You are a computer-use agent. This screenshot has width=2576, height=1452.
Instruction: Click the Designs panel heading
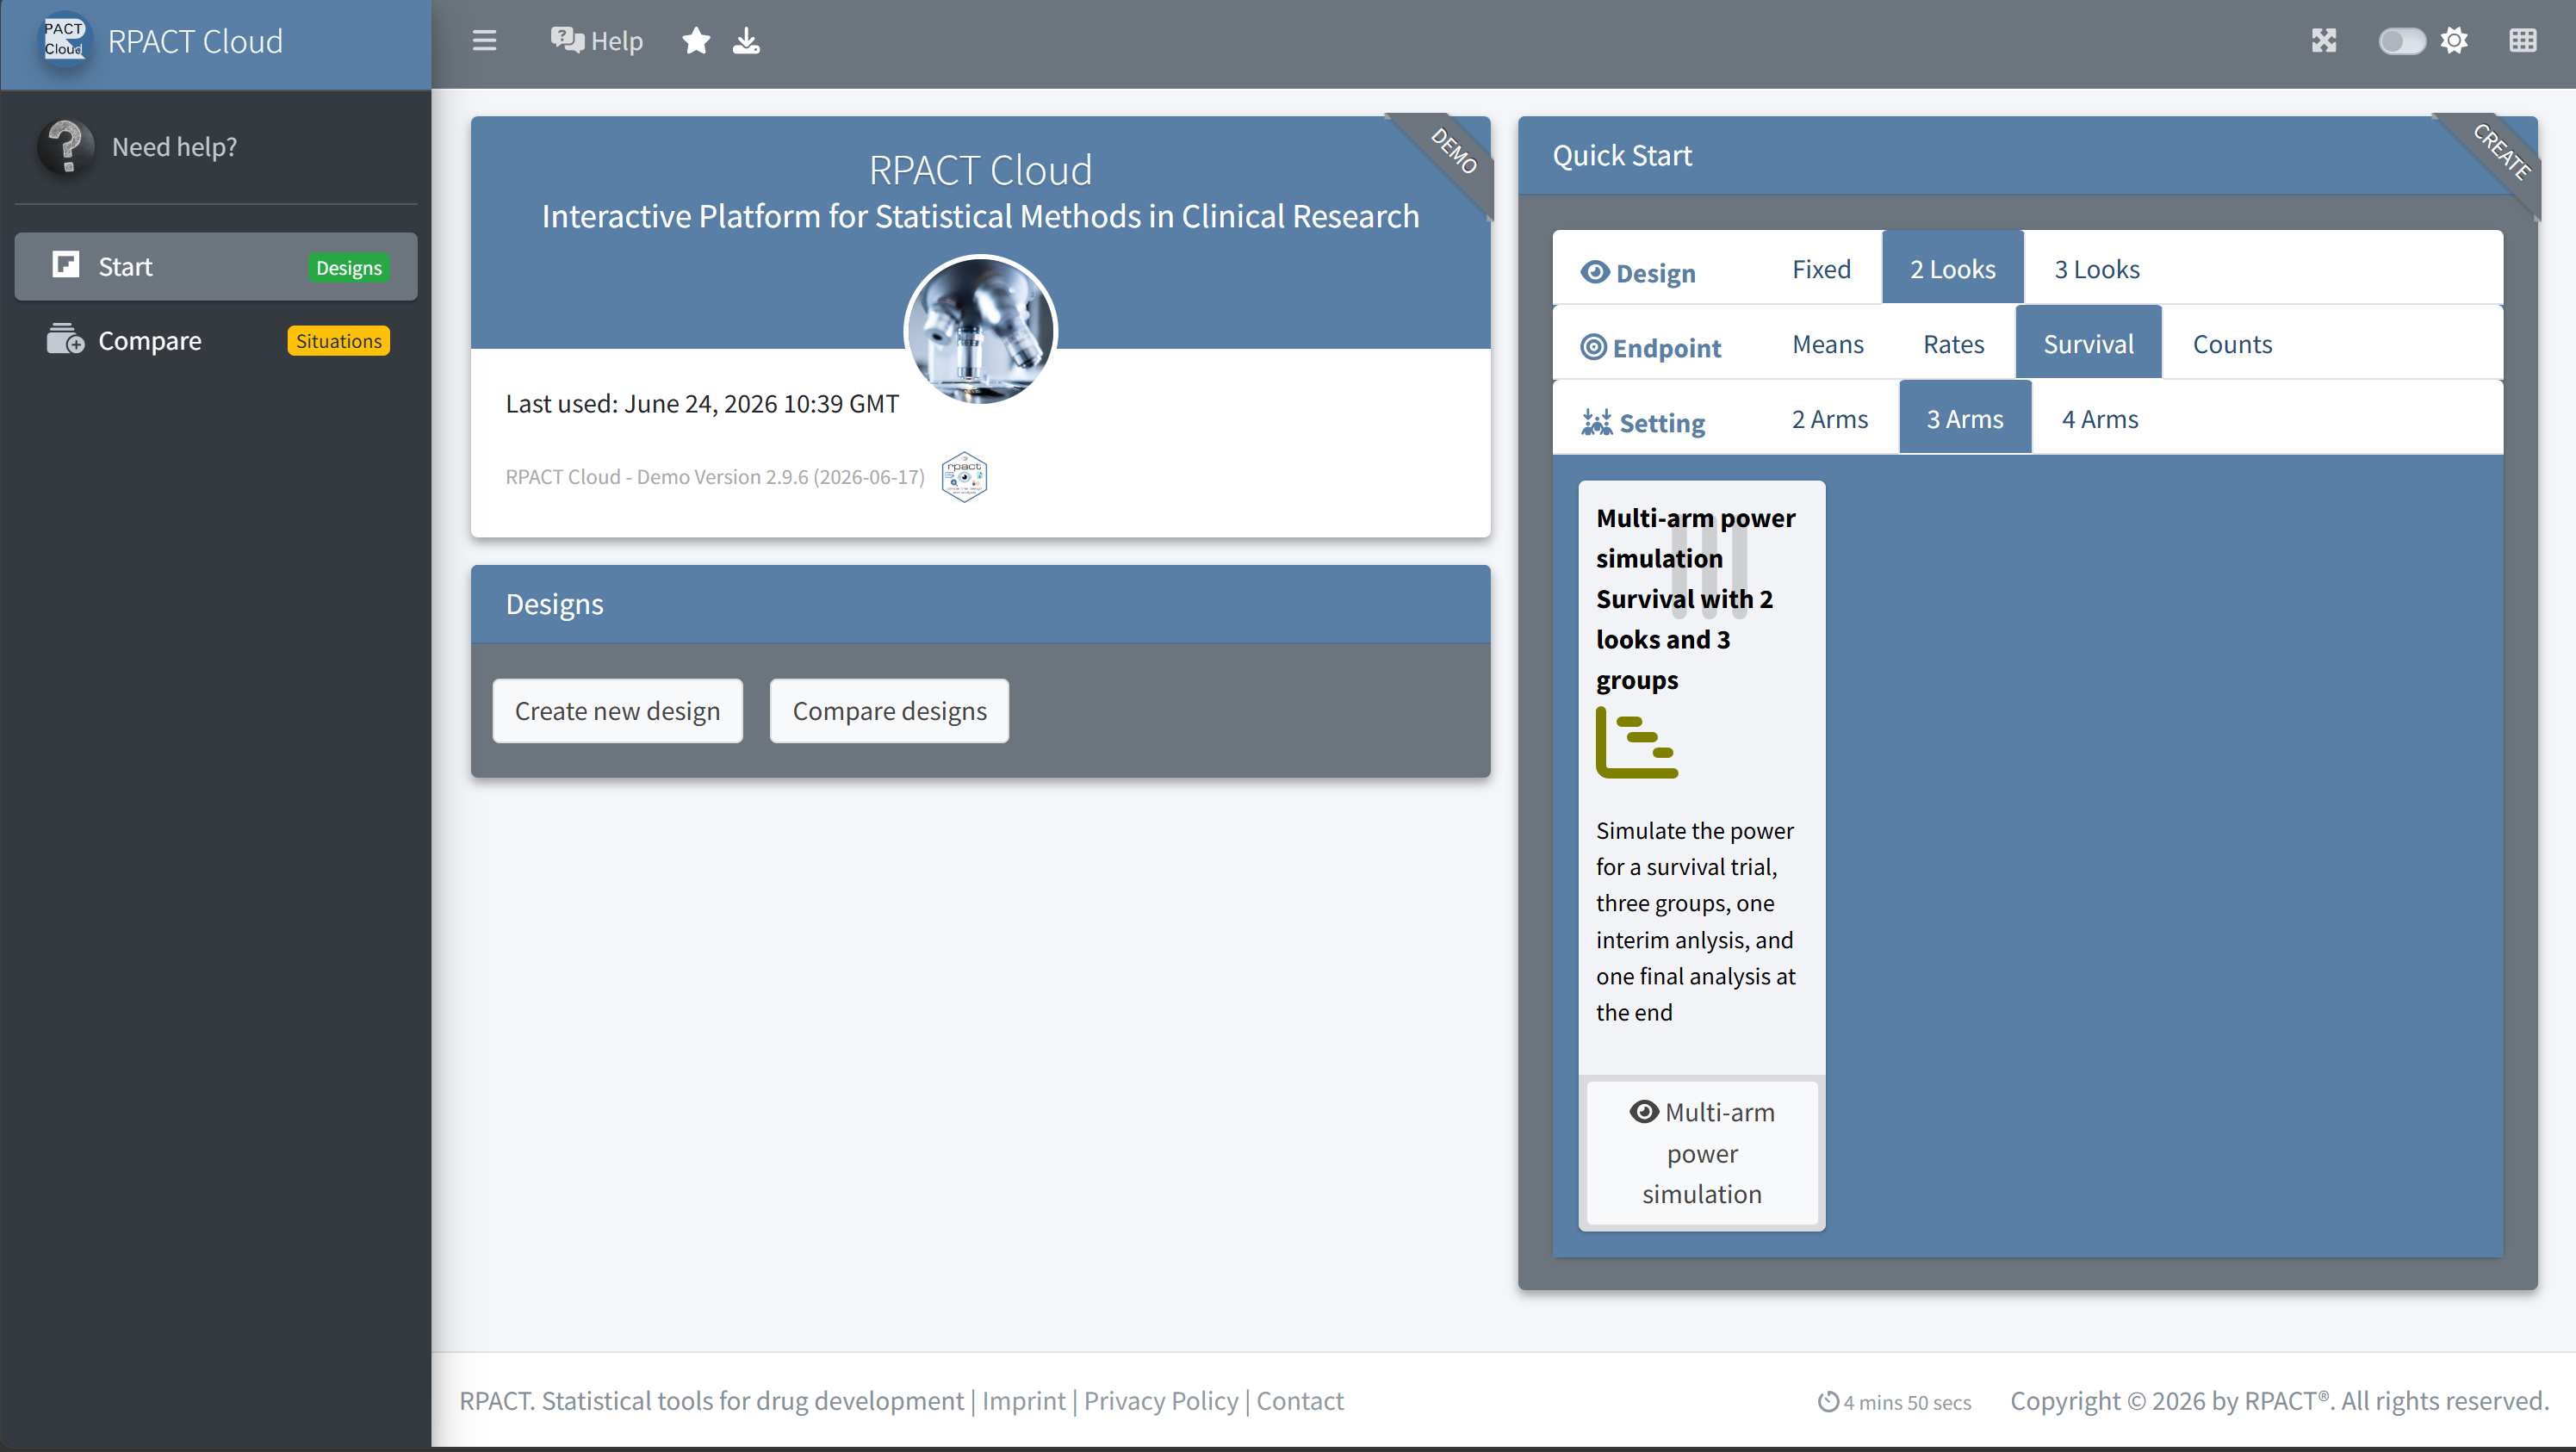pos(554,604)
